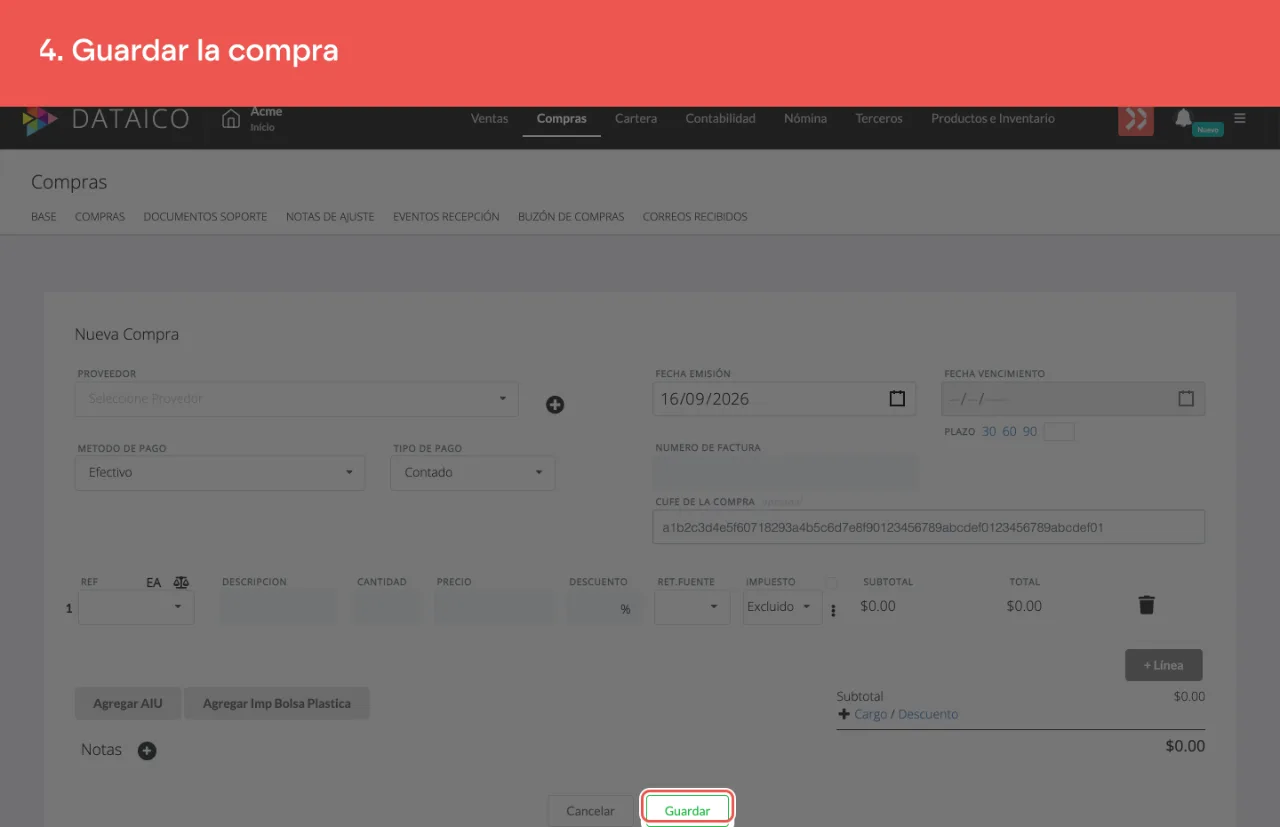Image resolution: width=1280 pixels, height=827 pixels.
Task: Open the Nómina menu
Action: [x=805, y=118]
